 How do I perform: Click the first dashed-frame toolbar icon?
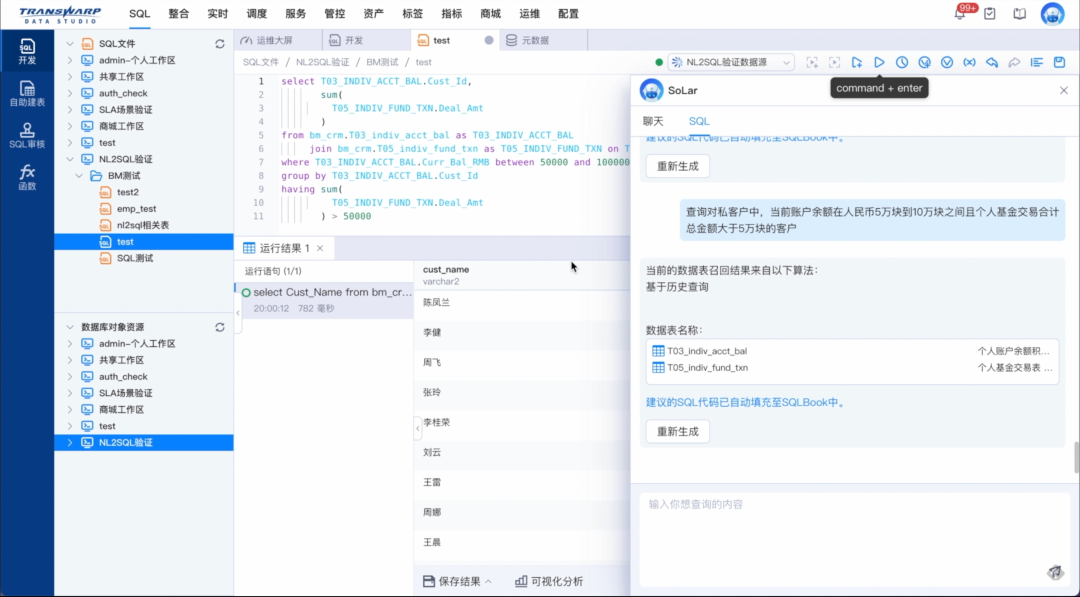[812, 62]
